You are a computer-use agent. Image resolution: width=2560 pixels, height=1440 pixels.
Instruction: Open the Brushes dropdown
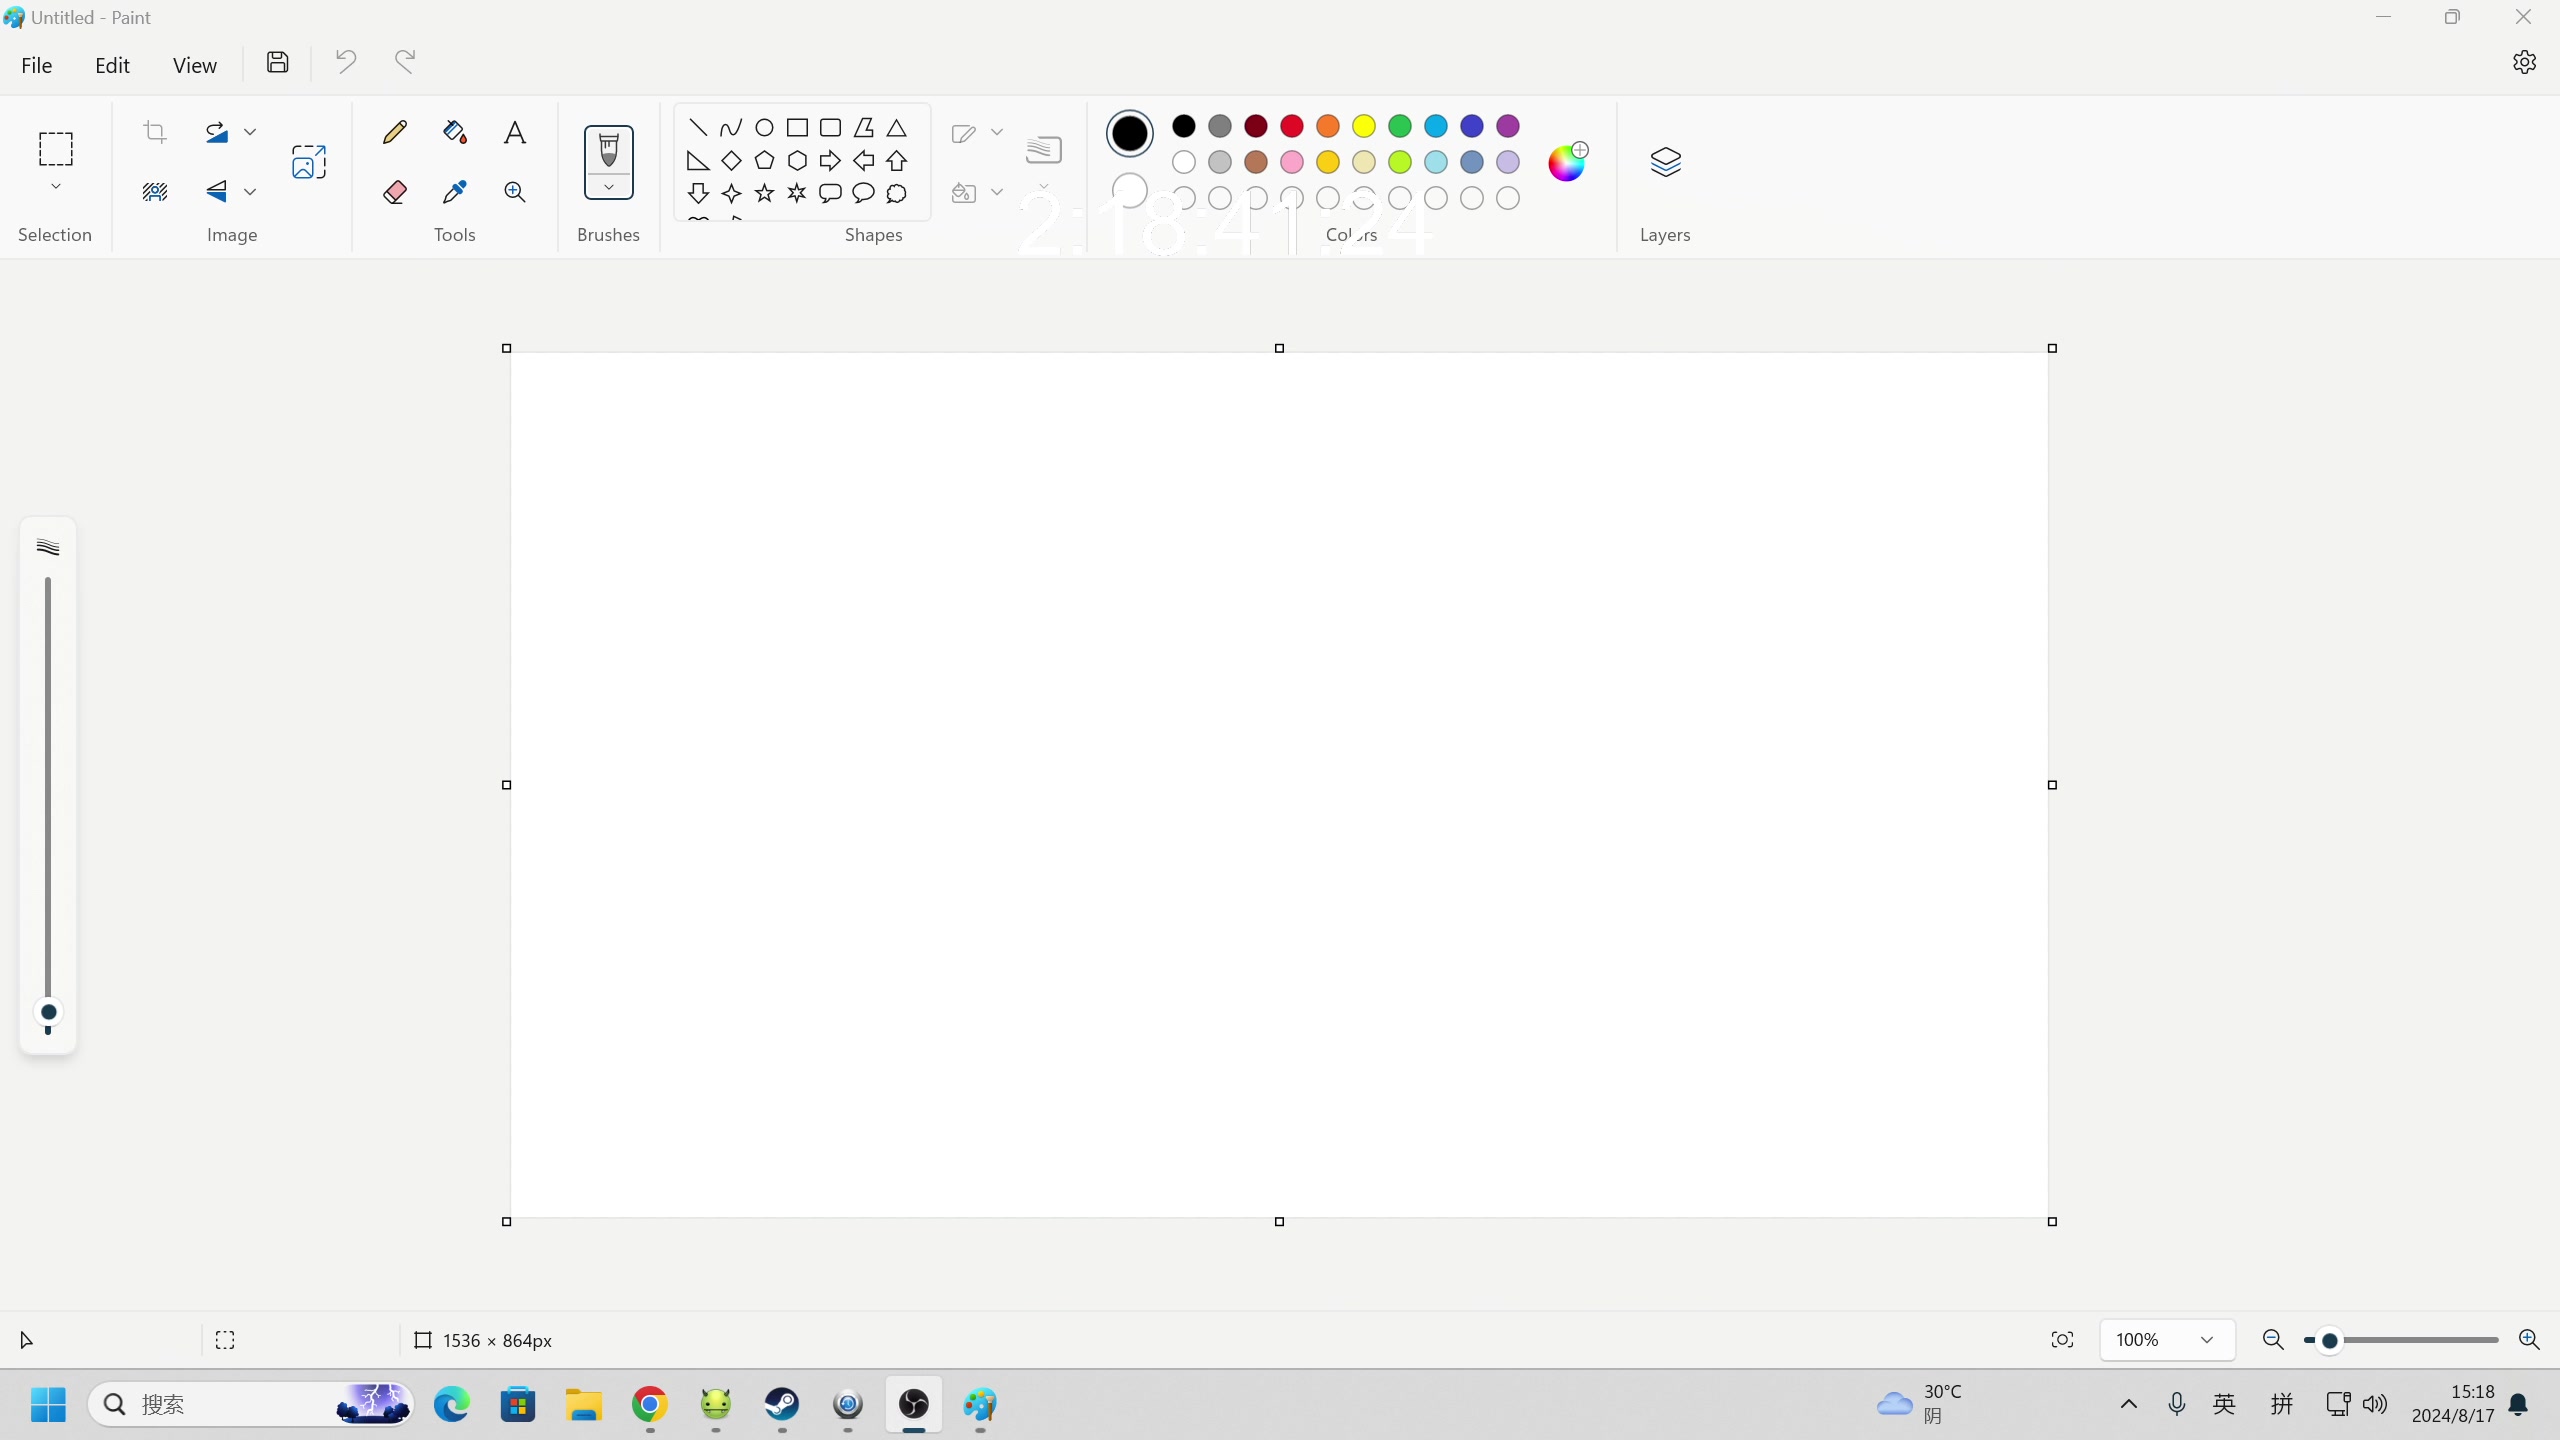[x=609, y=188]
